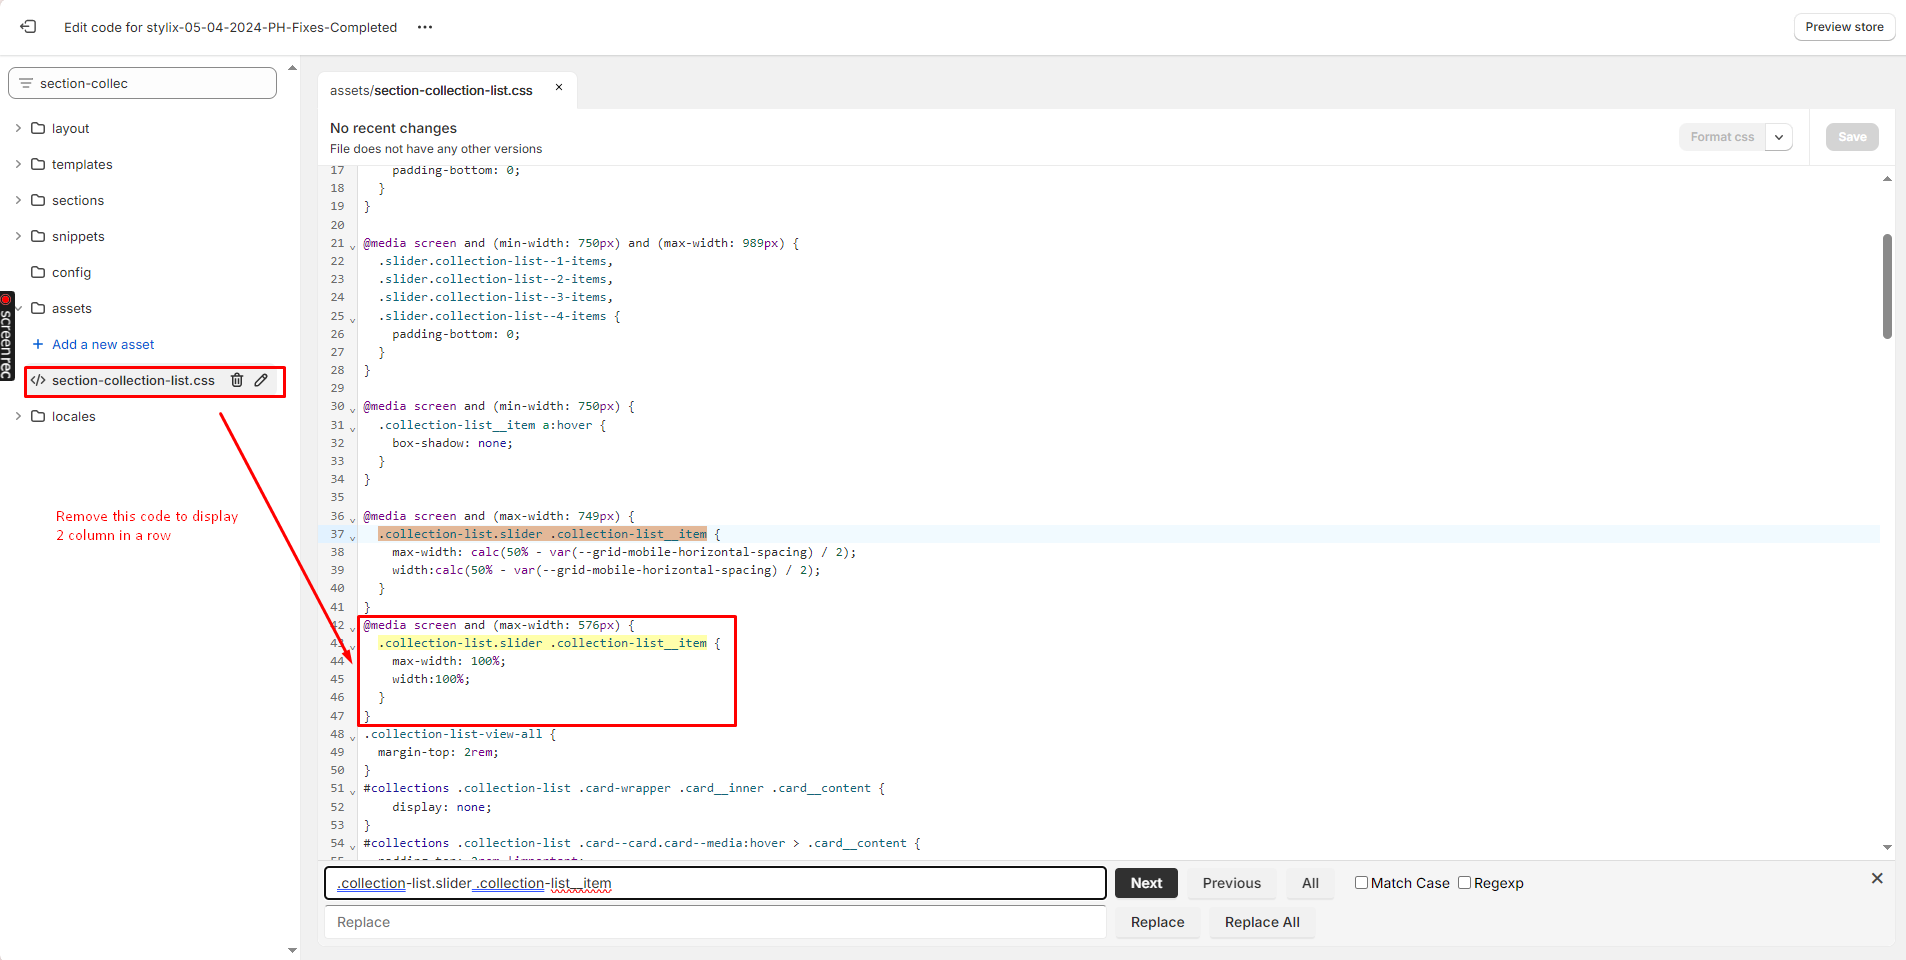Click the Save button
1906x960 pixels.
pyautogui.click(x=1852, y=137)
